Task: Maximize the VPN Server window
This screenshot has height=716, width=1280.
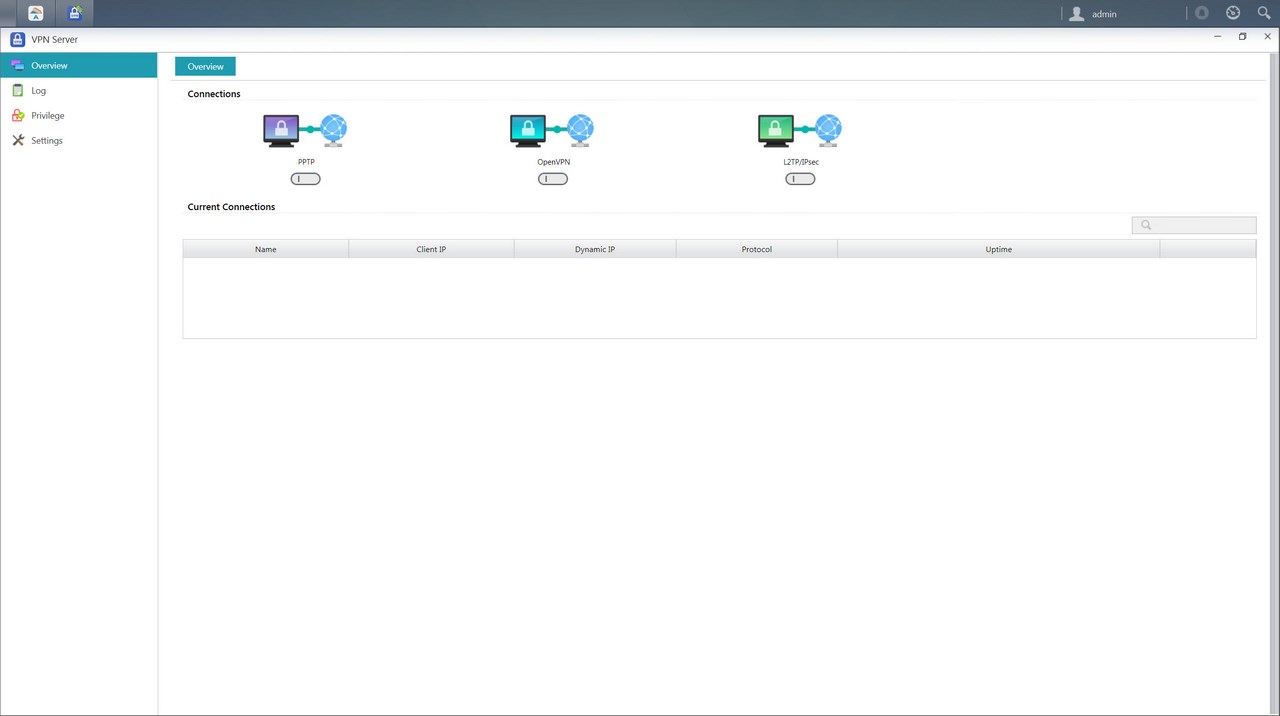Action: click(1242, 36)
